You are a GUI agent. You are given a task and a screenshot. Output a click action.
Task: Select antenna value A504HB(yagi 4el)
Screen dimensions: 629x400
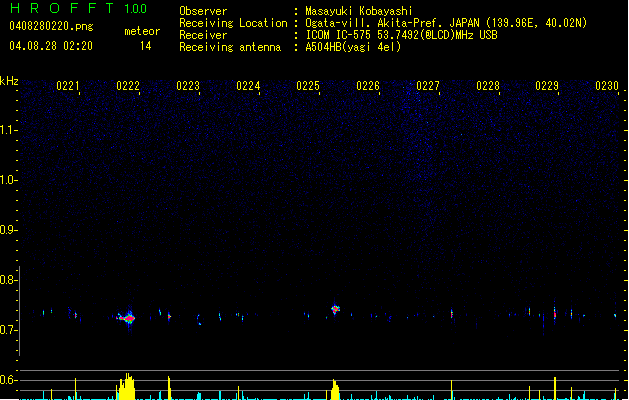point(353,47)
